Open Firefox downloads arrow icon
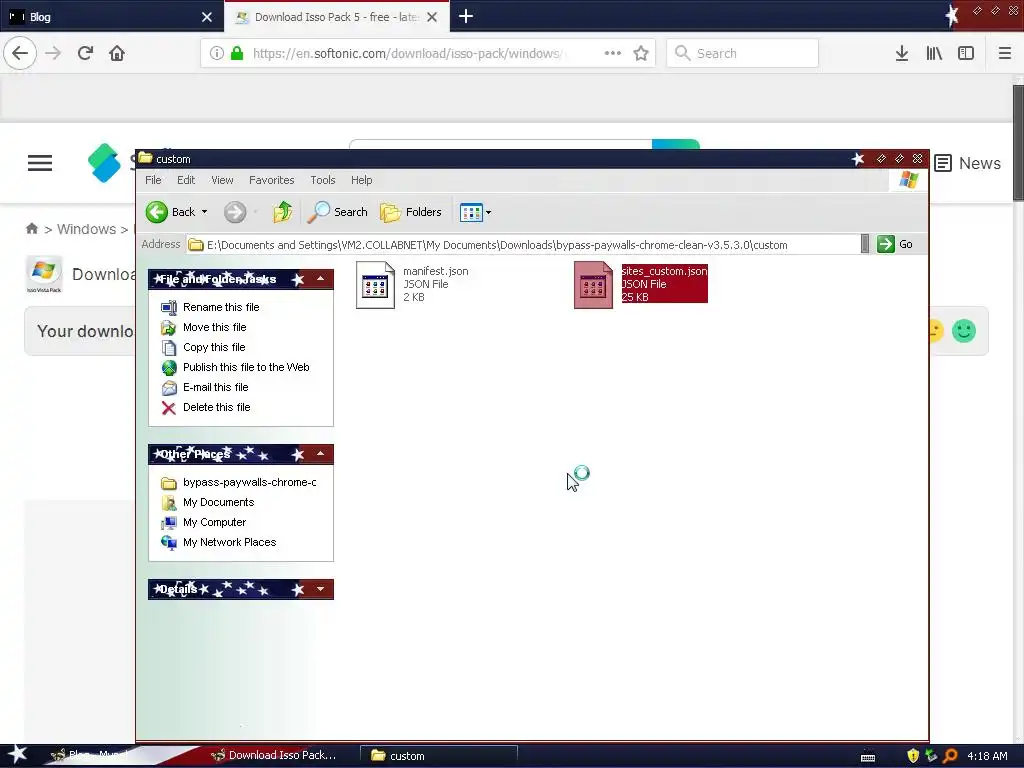The height and width of the screenshot is (768, 1024). pyautogui.click(x=902, y=54)
